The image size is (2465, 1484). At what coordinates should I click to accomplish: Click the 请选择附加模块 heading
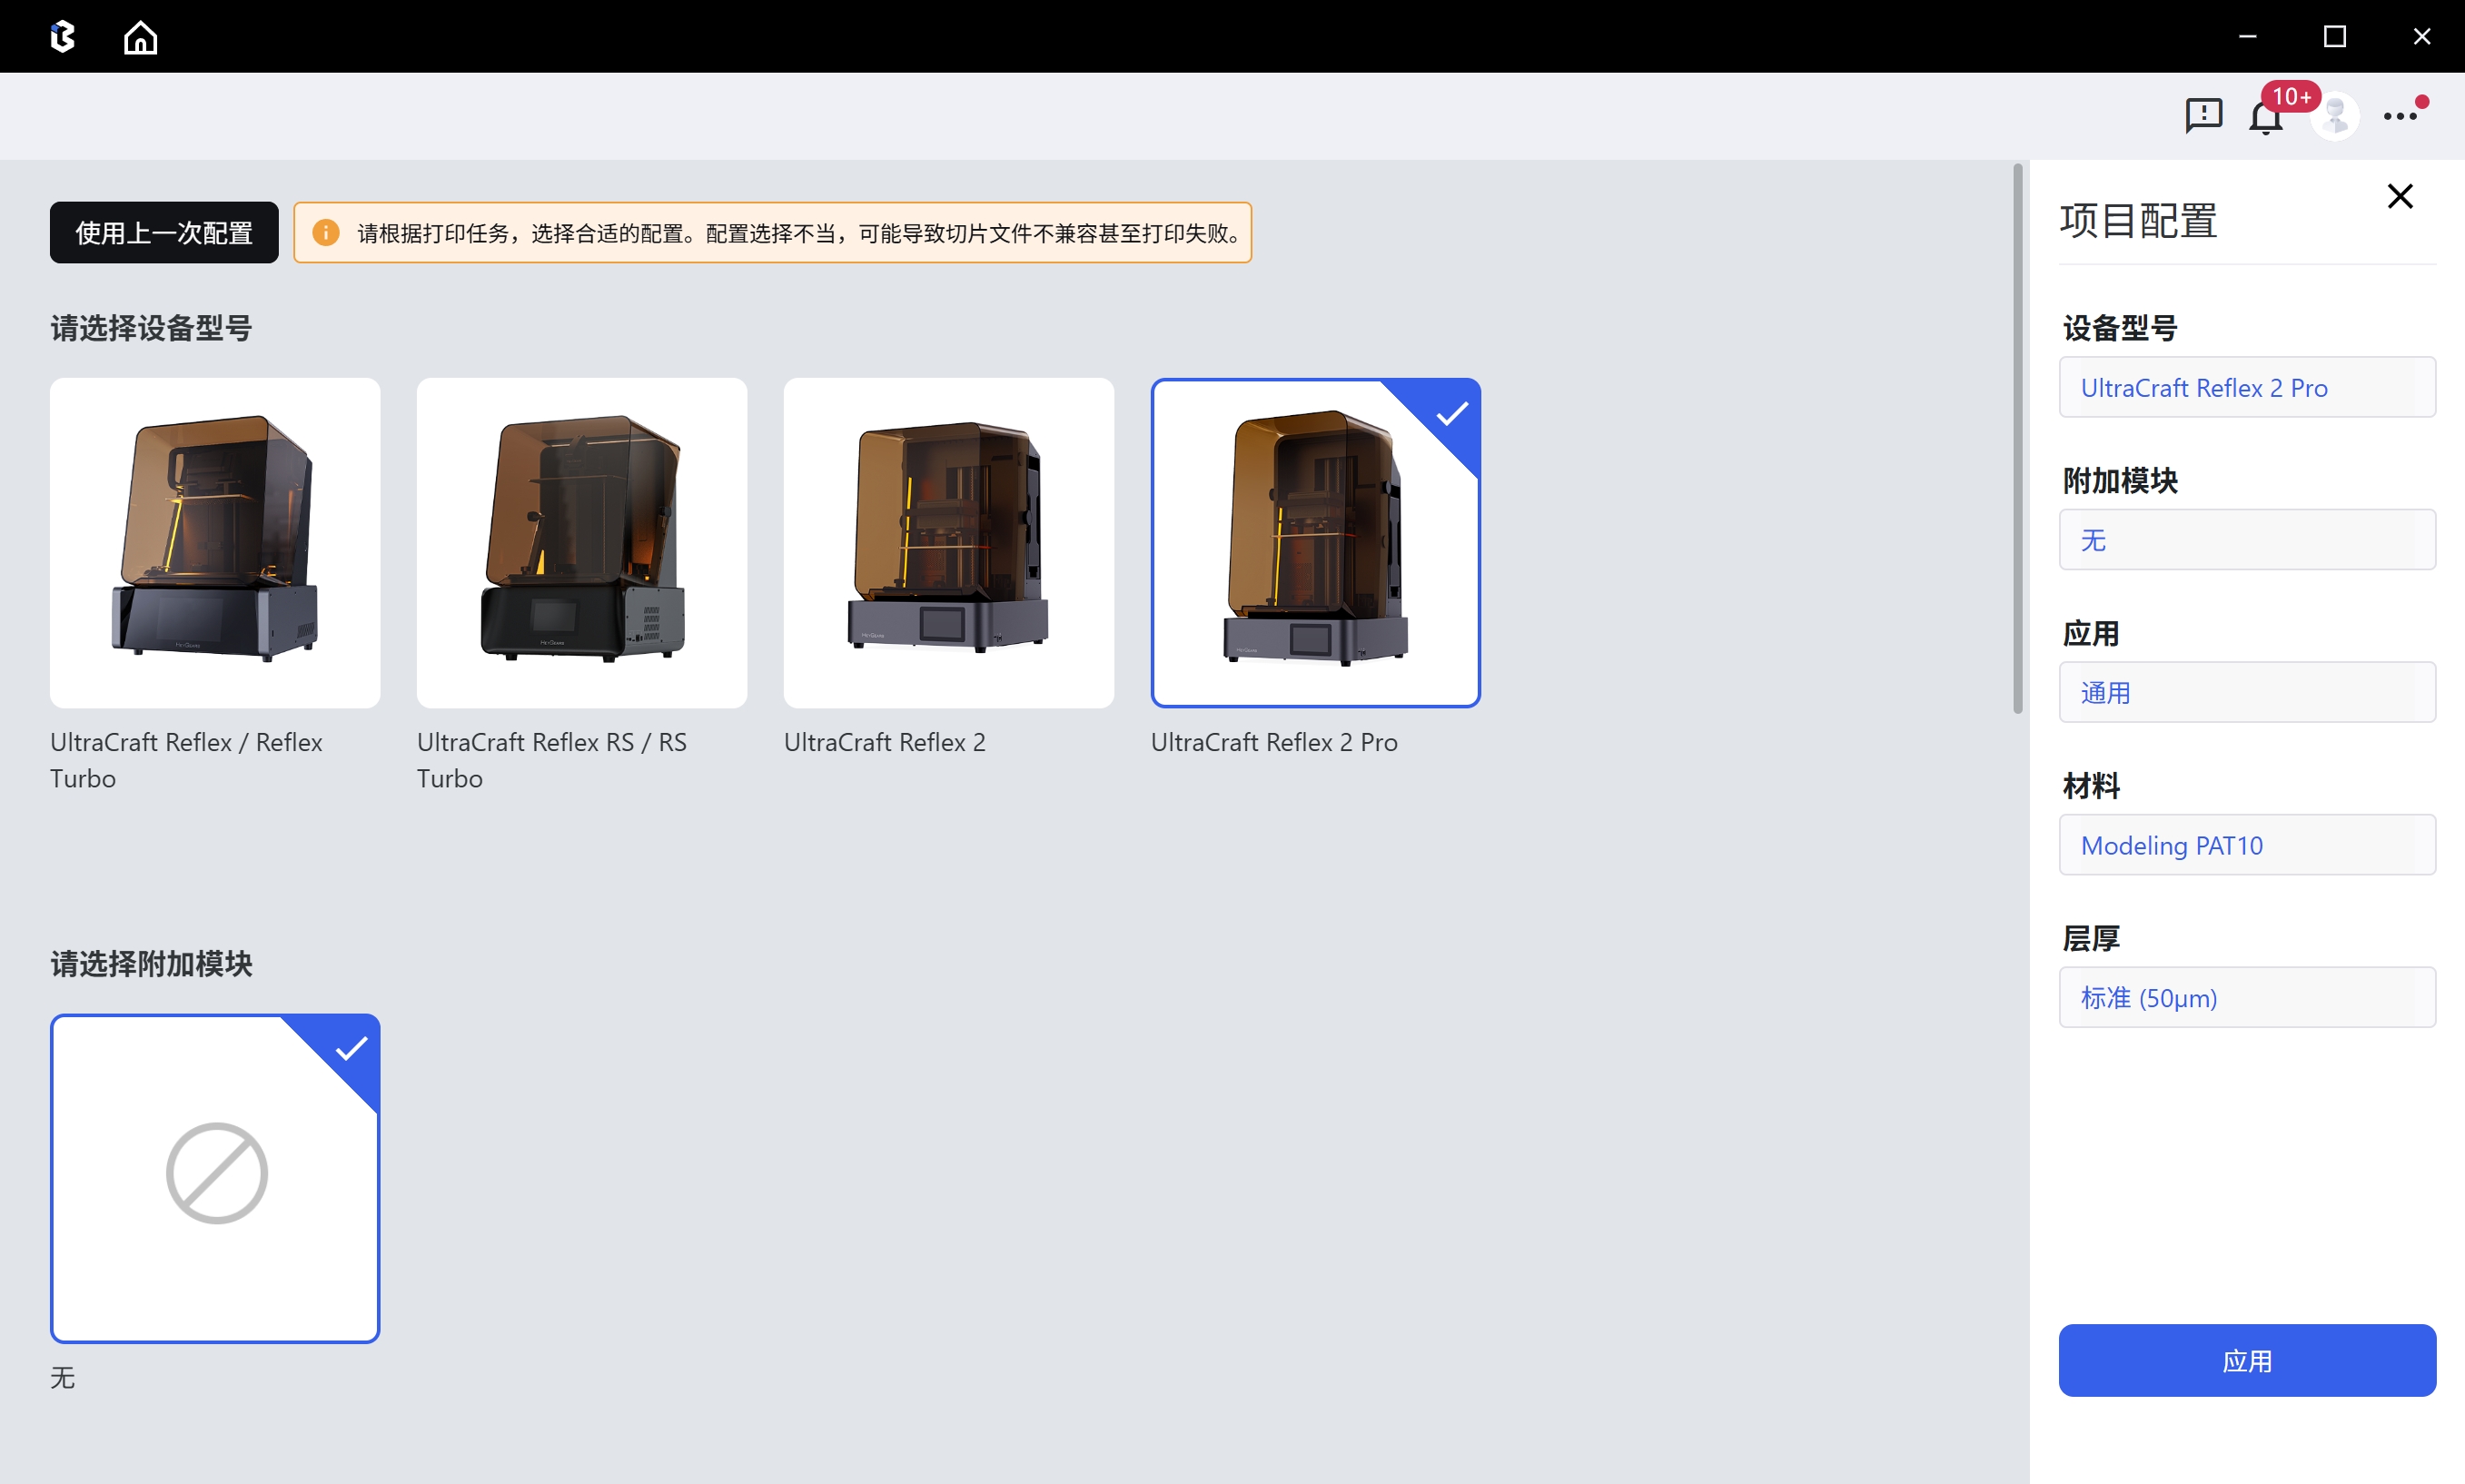151,964
